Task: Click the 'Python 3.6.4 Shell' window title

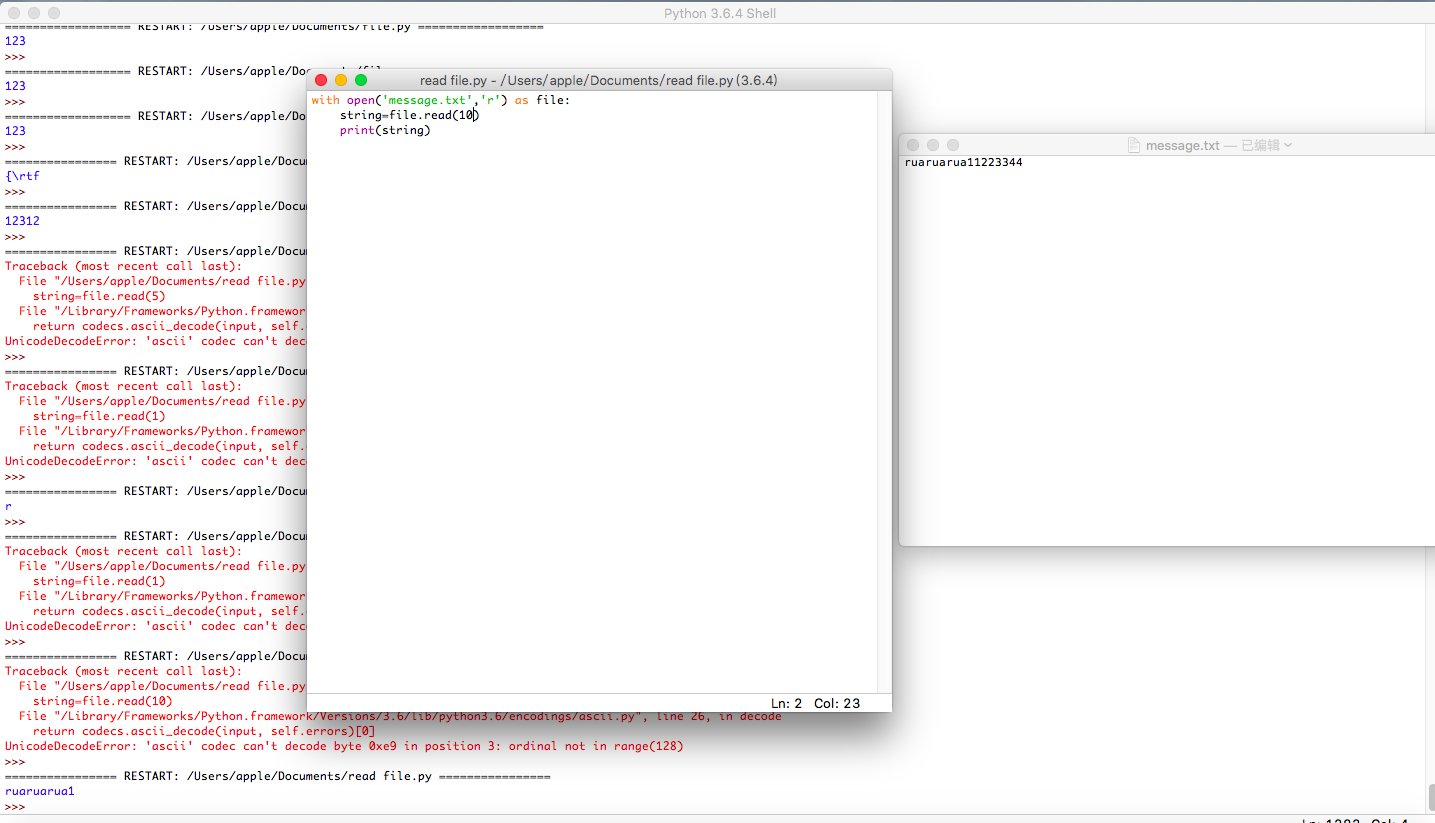Action: (x=720, y=13)
